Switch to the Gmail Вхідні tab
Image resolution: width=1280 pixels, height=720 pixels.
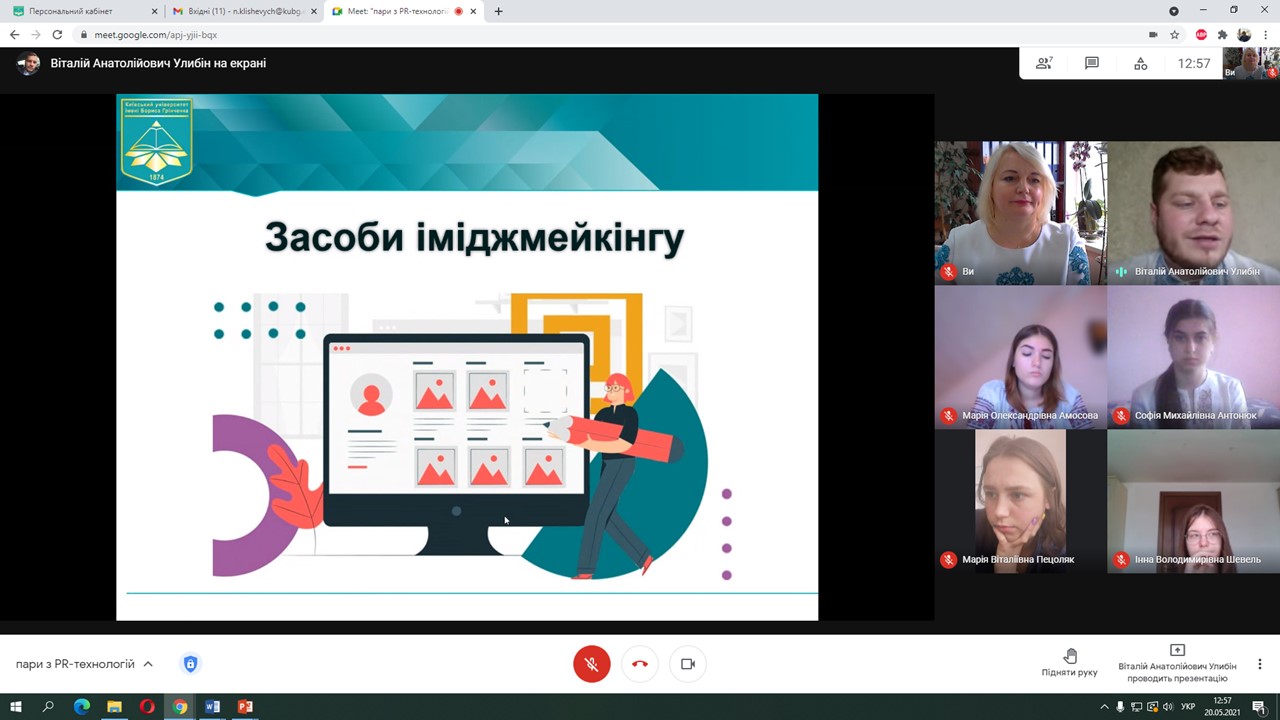240,11
